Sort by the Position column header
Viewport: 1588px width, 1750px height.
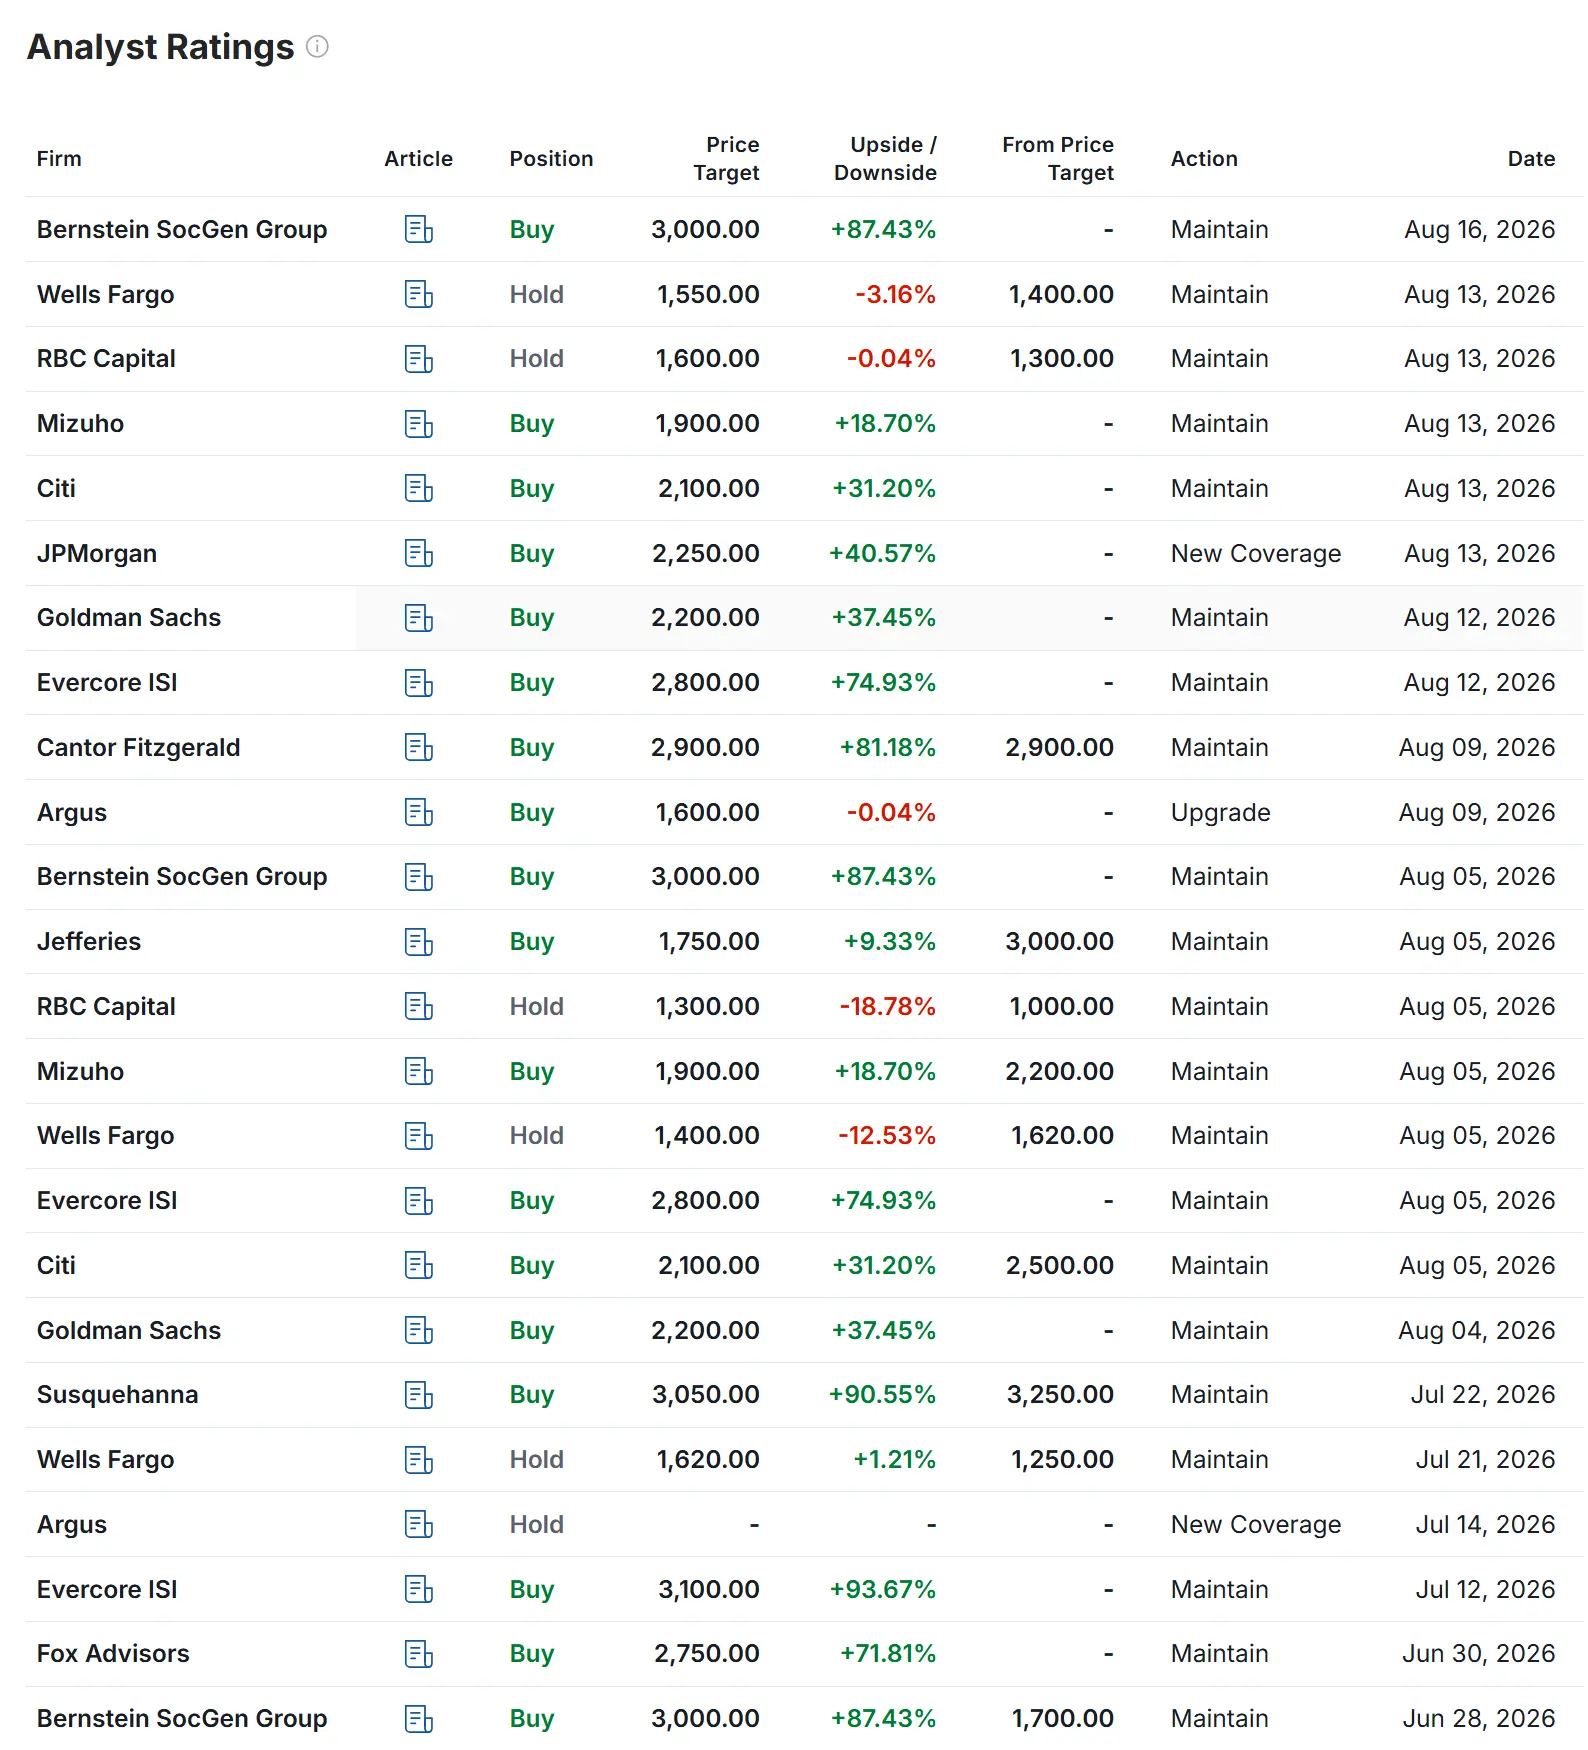[x=551, y=158]
